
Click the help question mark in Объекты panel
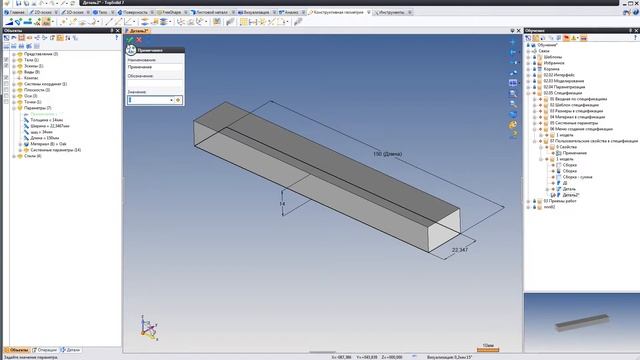point(116,38)
